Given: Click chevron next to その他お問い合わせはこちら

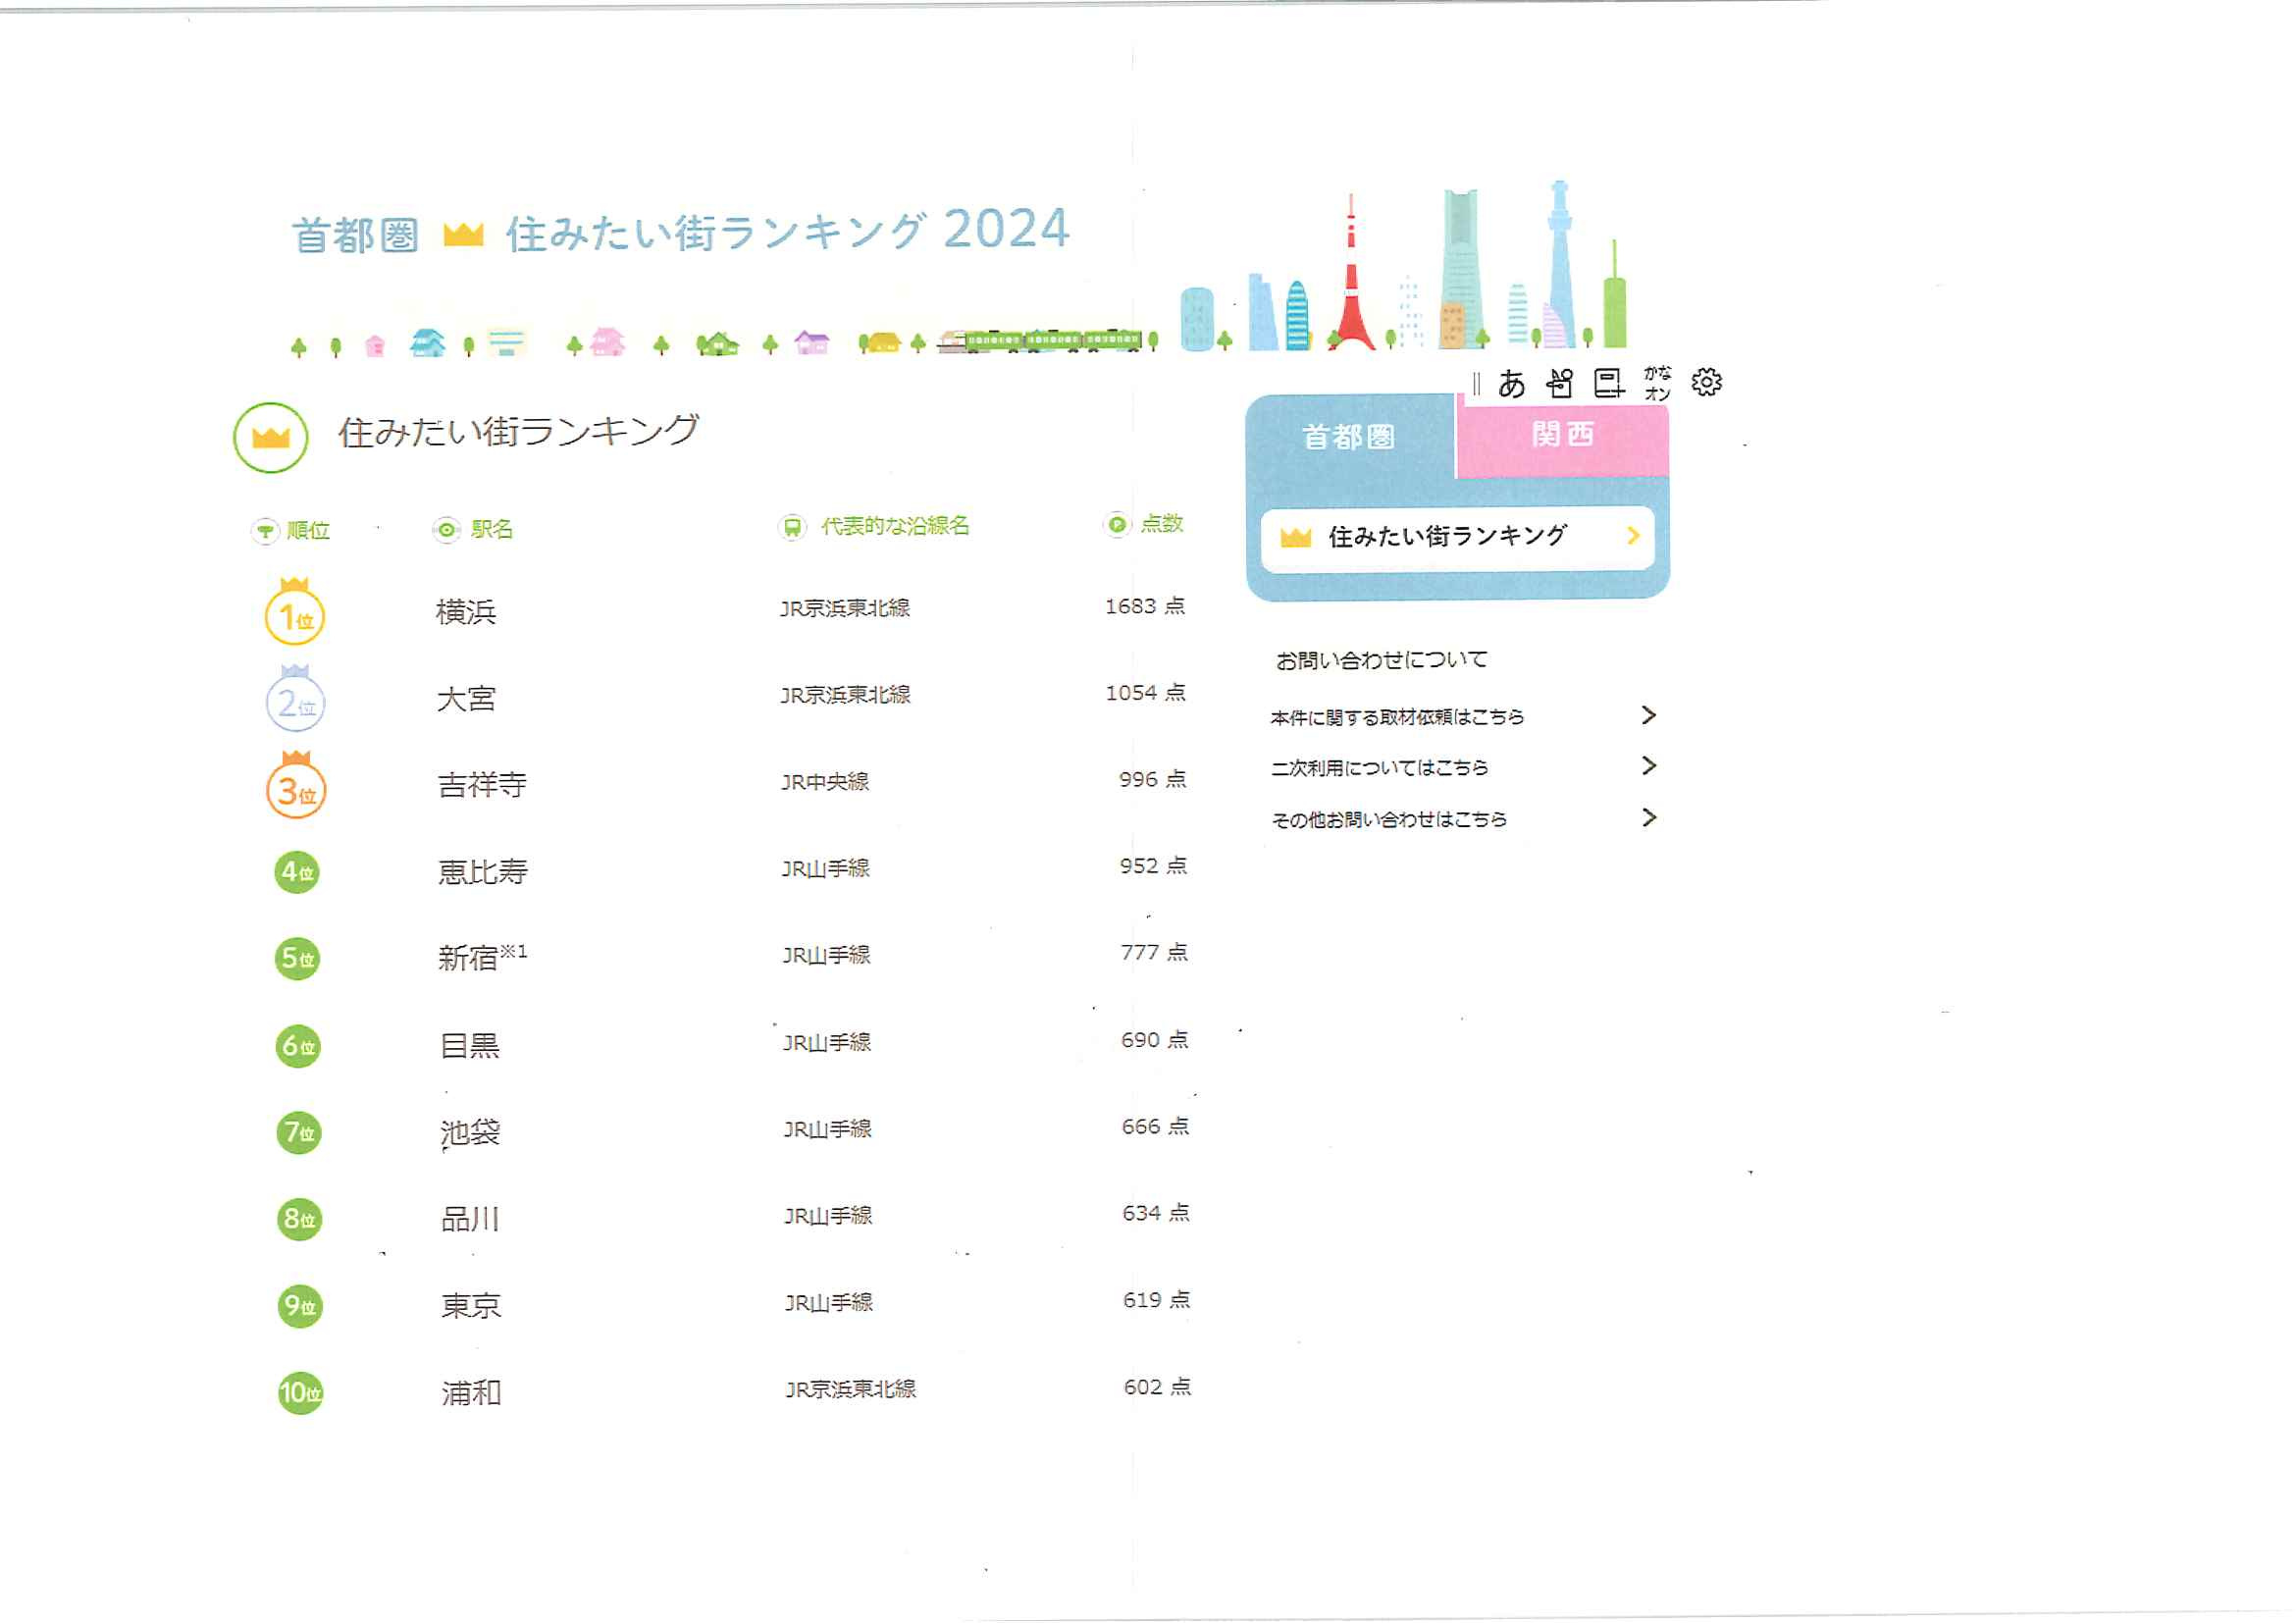Looking at the screenshot, I should [x=1649, y=818].
